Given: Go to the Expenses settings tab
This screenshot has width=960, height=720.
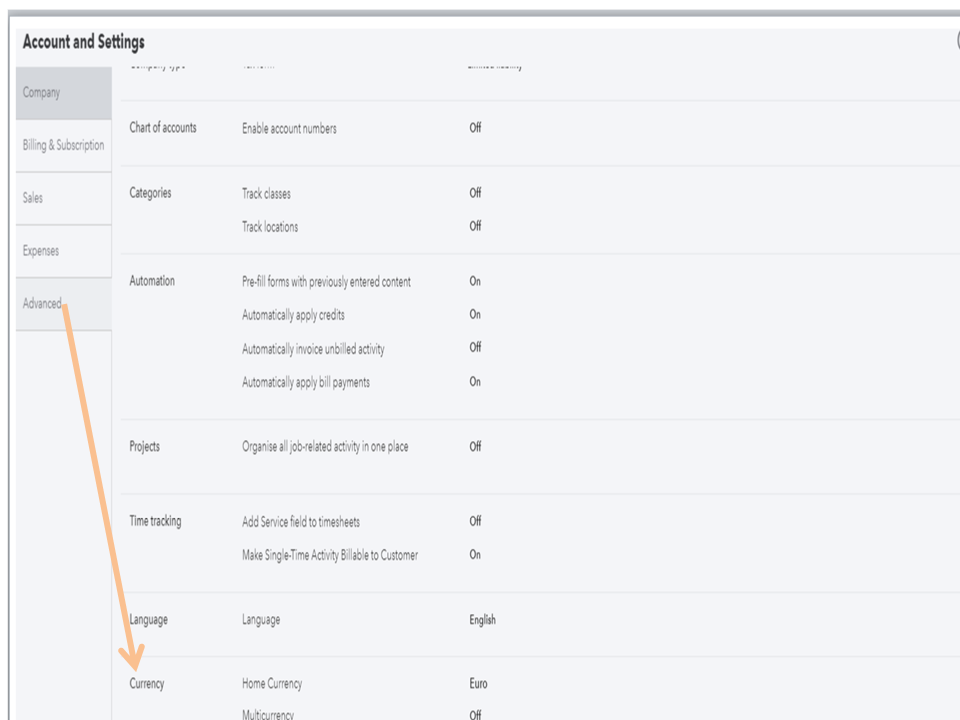Looking at the screenshot, I should [x=41, y=251].
